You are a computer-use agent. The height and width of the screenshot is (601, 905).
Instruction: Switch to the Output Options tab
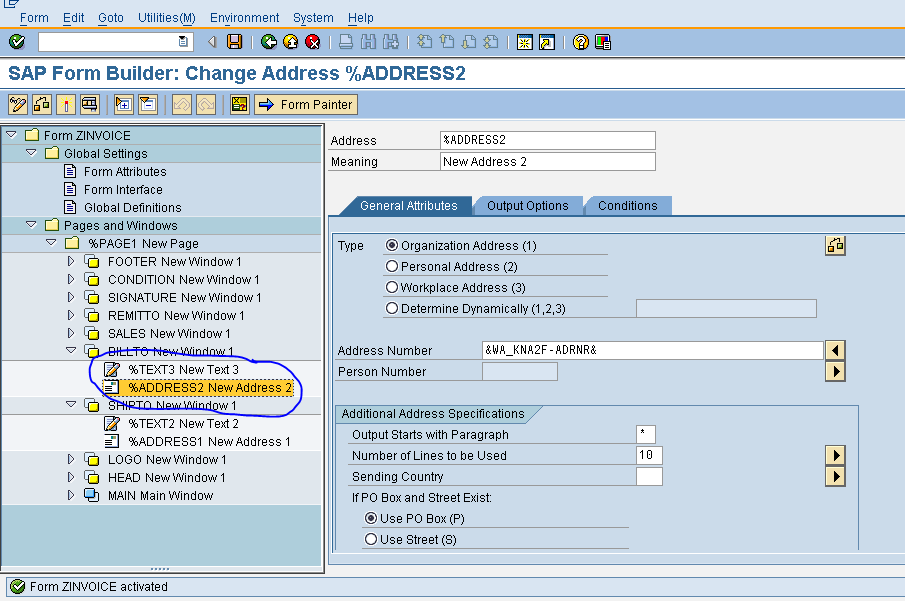pos(528,206)
